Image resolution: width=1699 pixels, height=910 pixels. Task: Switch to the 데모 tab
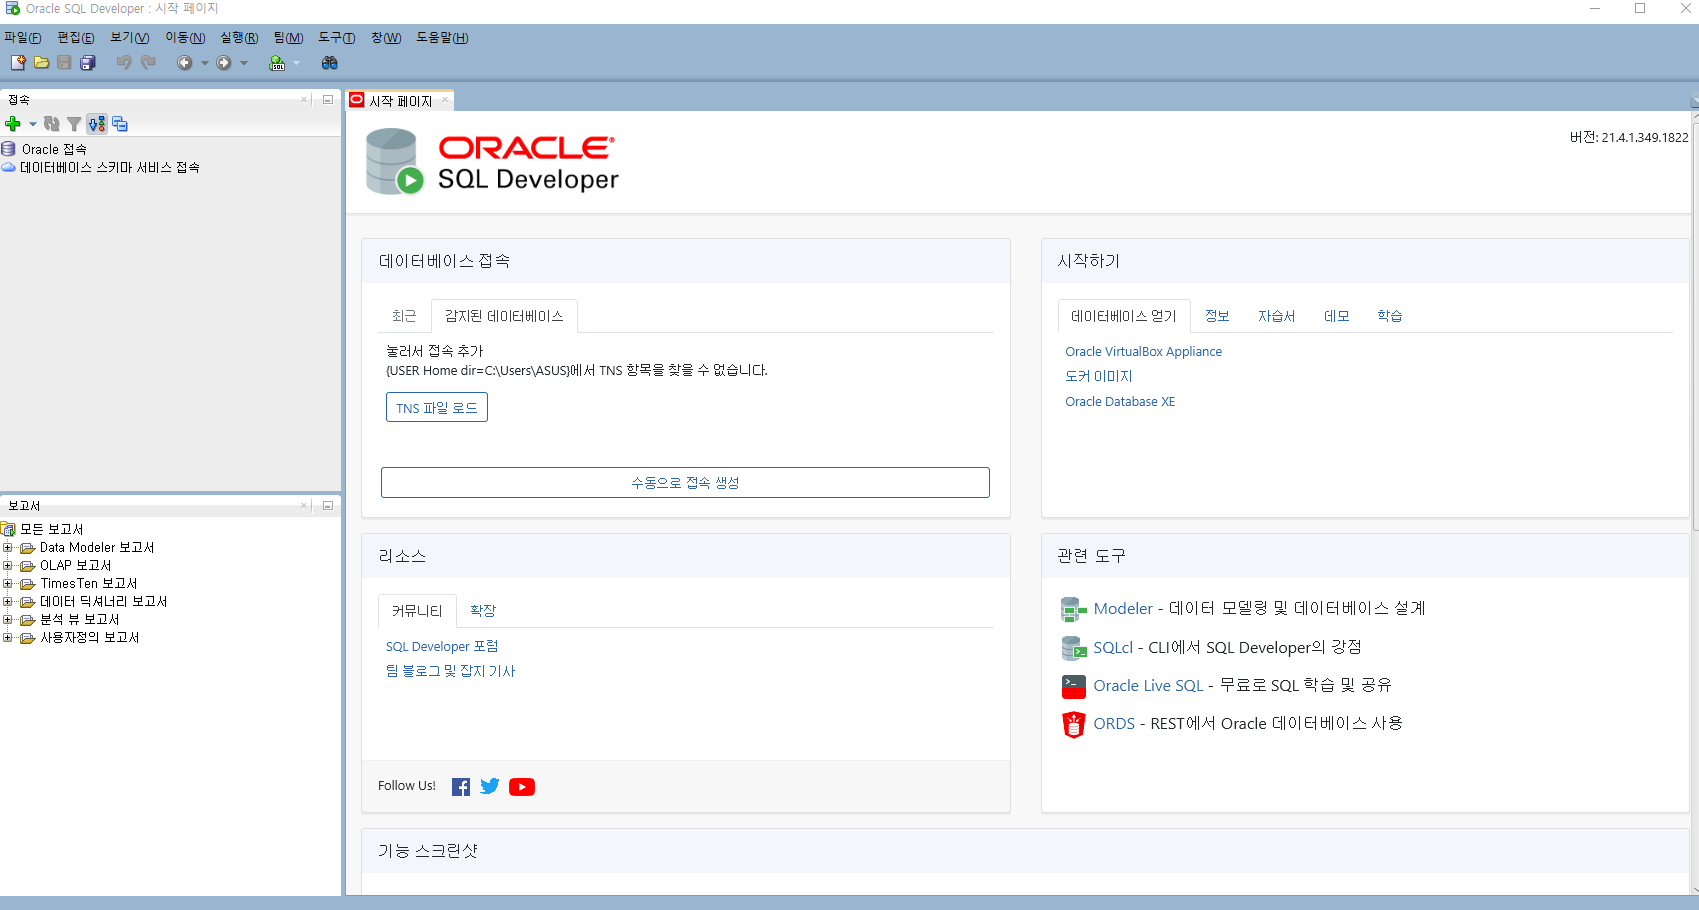[1337, 316]
